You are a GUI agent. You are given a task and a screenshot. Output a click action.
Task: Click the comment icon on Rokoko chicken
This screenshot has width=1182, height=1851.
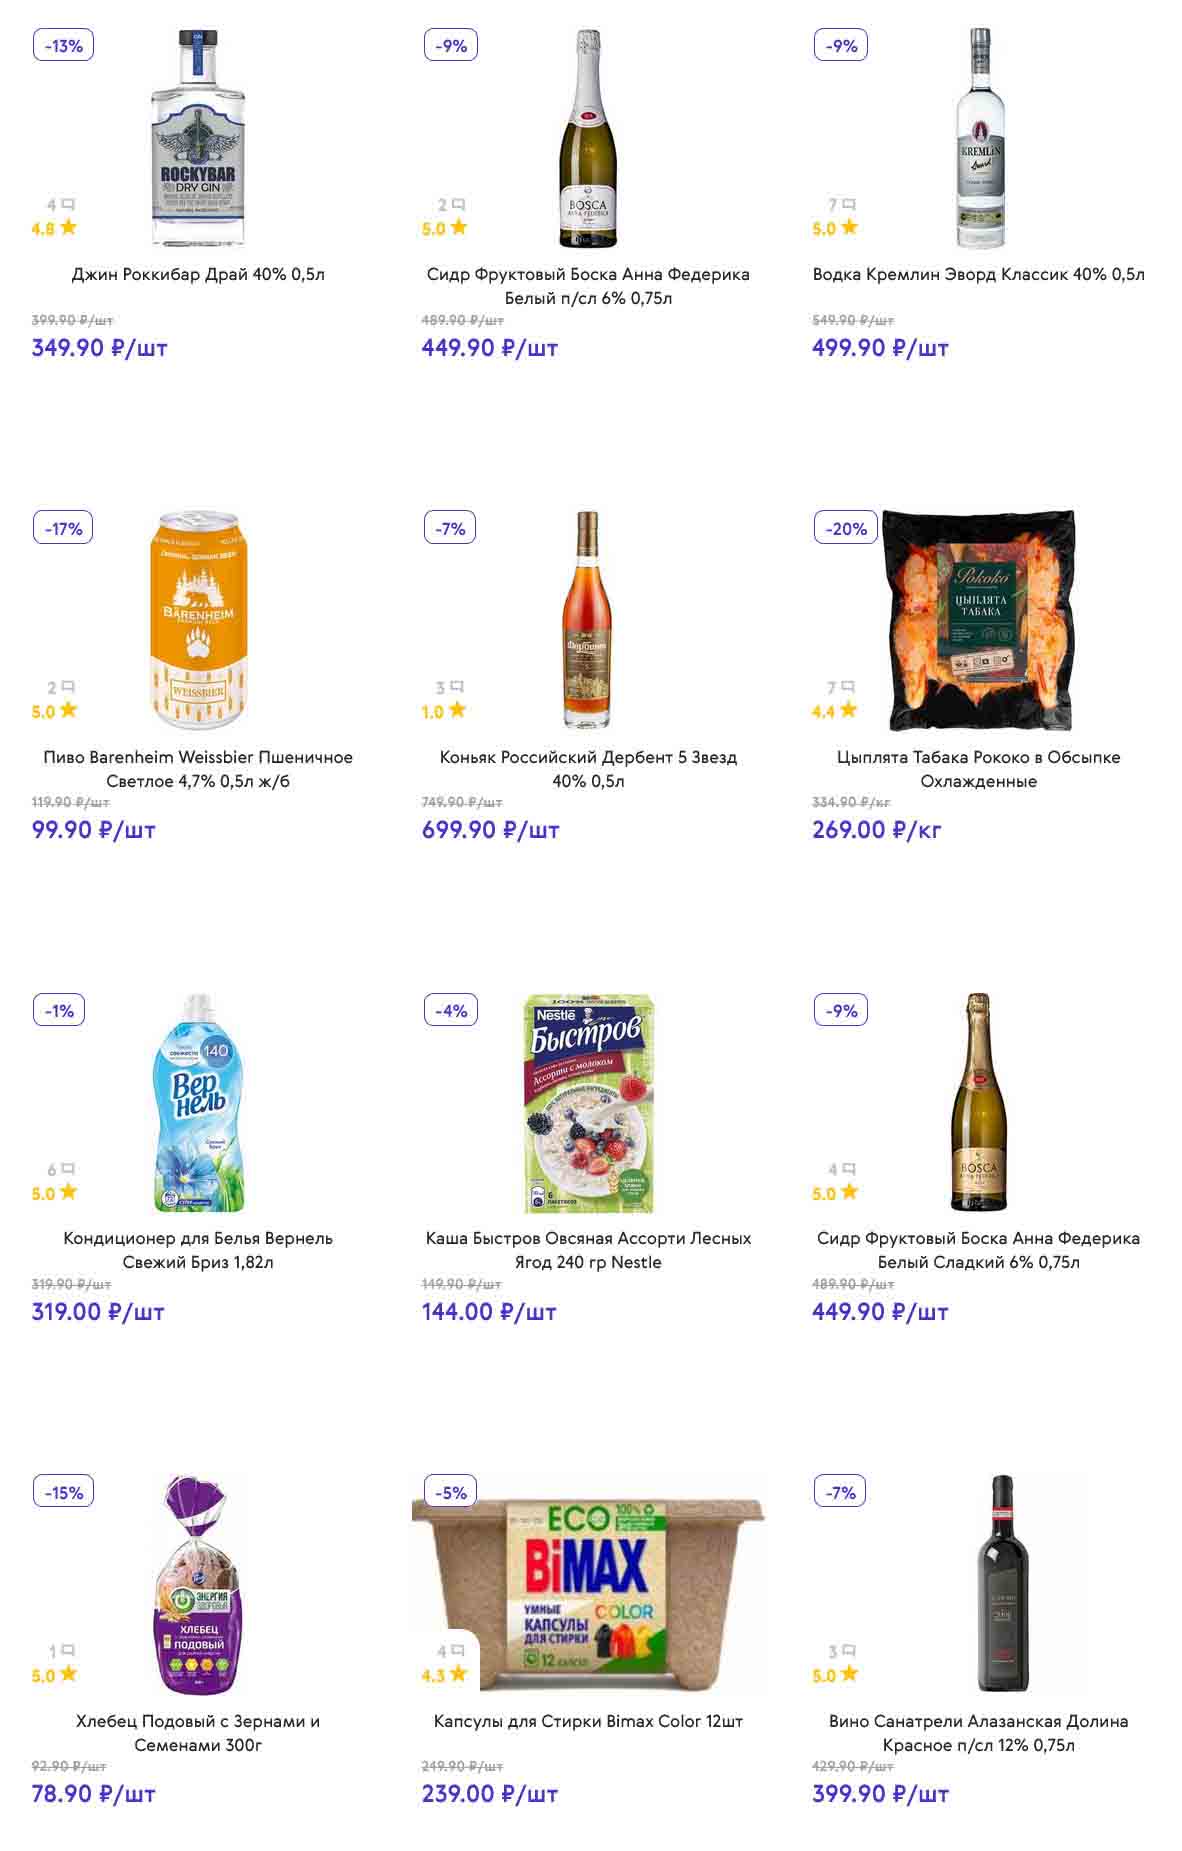coord(848,687)
